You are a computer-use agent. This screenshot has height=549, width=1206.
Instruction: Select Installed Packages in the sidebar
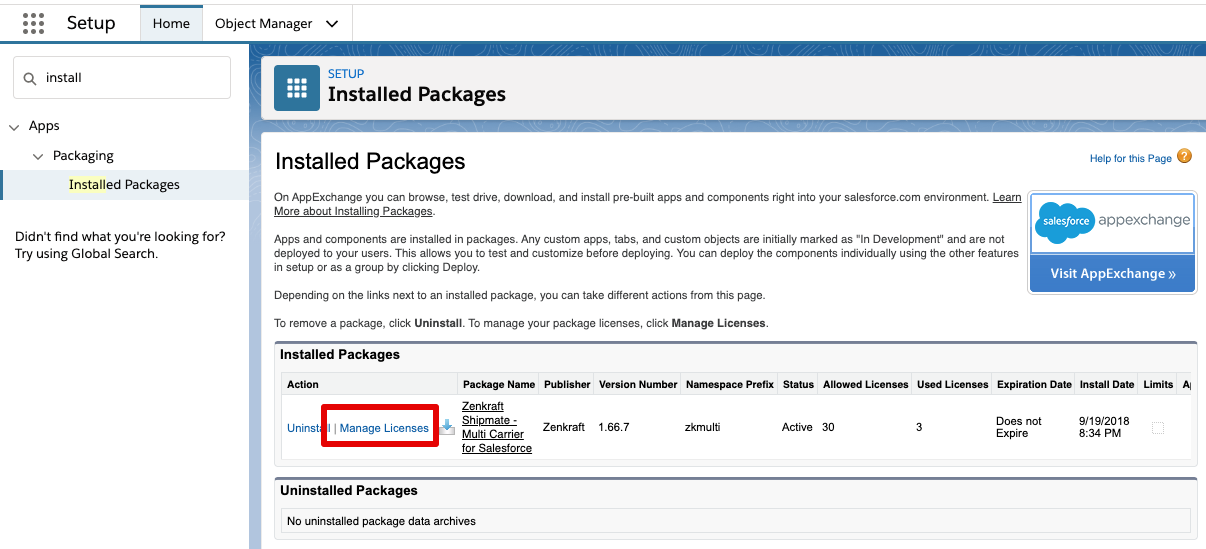[124, 185]
